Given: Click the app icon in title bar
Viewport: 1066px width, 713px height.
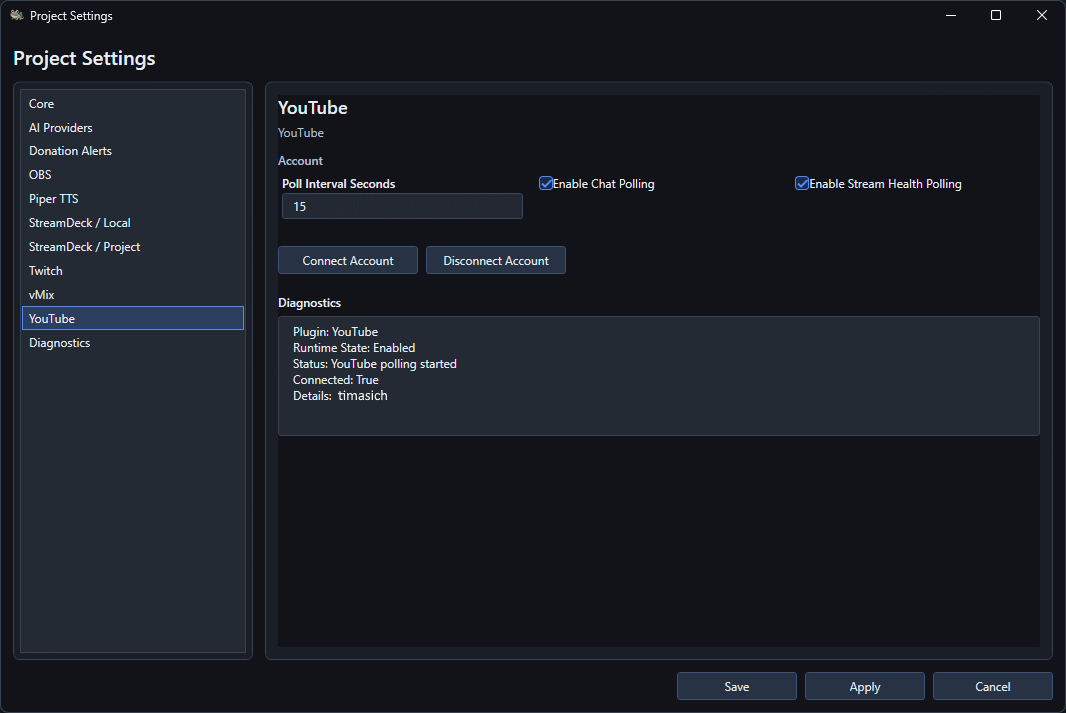Looking at the screenshot, I should (x=17, y=15).
